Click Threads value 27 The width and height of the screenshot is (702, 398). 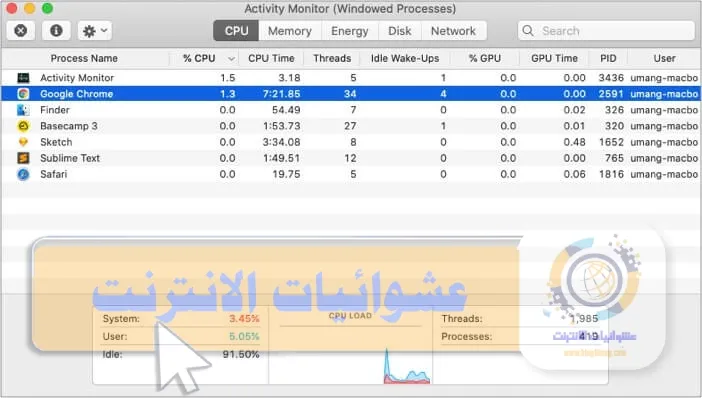pyautogui.click(x=350, y=126)
